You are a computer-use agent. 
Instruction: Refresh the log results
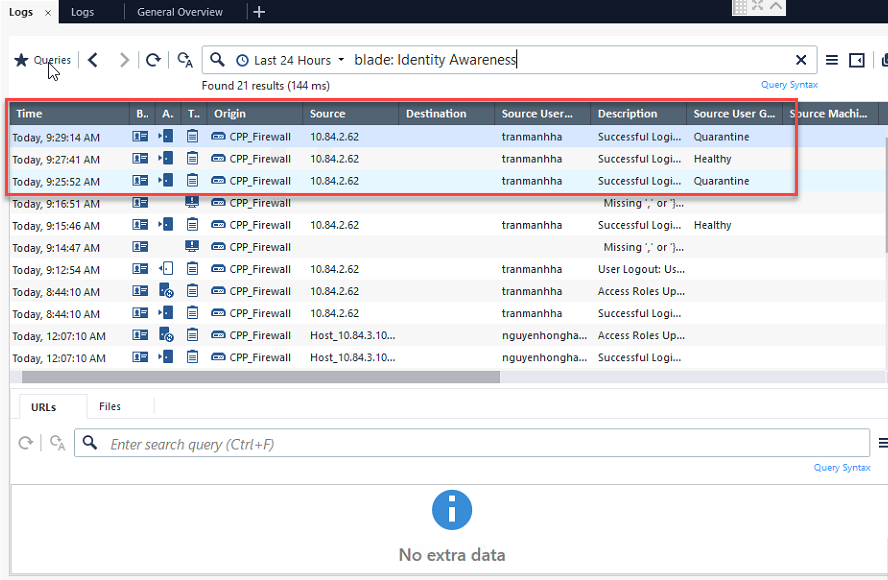point(153,60)
